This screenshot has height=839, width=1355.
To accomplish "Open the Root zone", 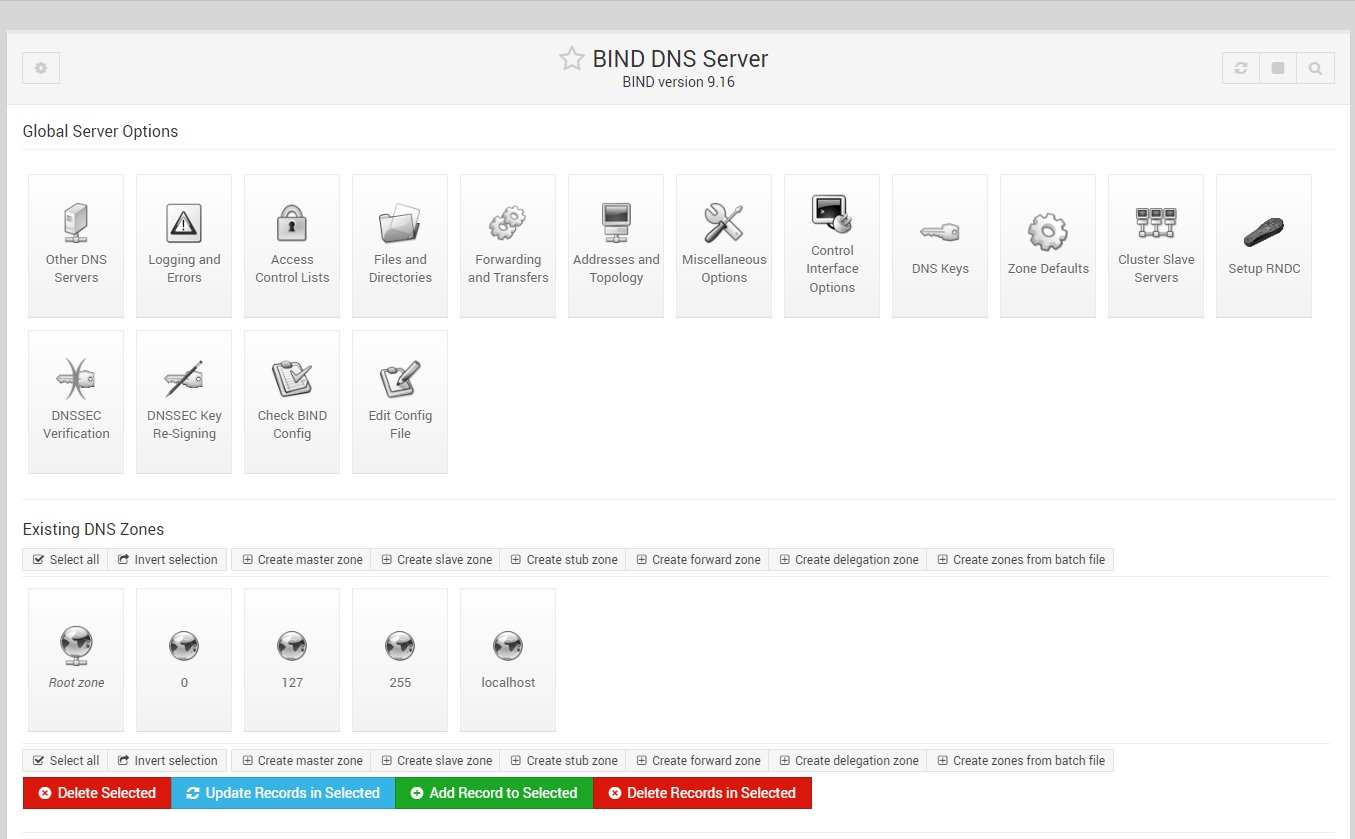I will pos(76,659).
